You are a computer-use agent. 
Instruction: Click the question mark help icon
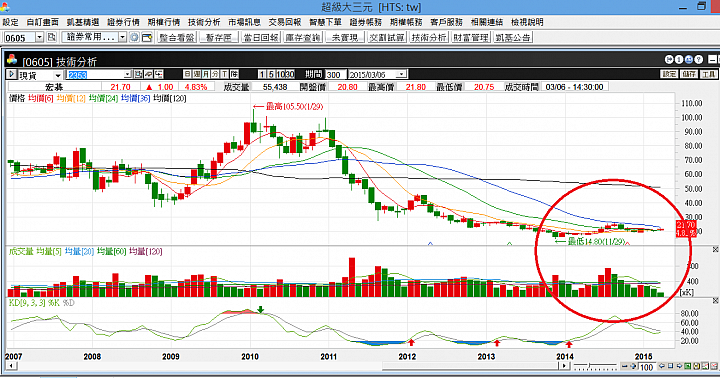tap(698, 60)
